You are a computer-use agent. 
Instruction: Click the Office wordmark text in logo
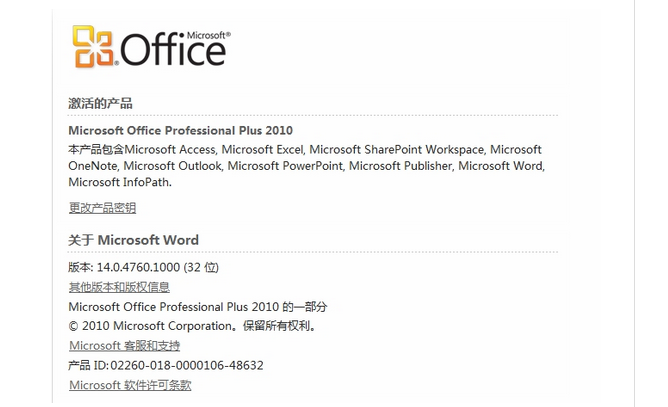tap(173, 49)
